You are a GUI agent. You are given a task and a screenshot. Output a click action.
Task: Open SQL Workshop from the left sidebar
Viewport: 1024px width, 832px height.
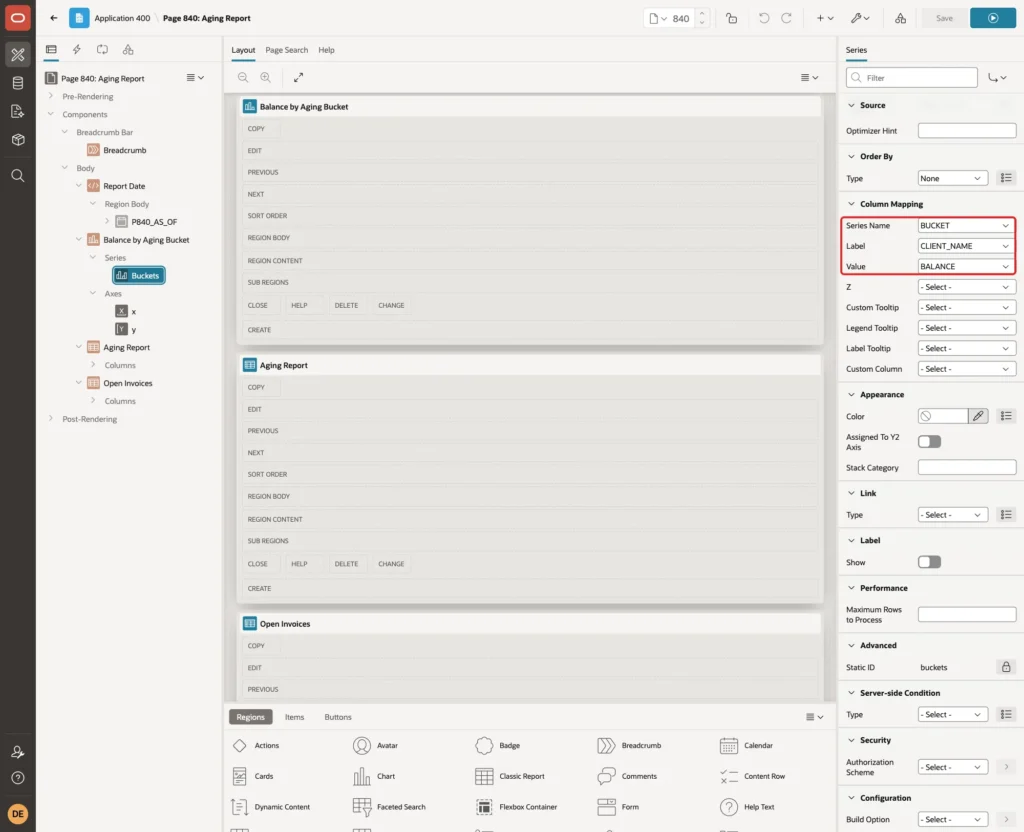pos(18,83)
